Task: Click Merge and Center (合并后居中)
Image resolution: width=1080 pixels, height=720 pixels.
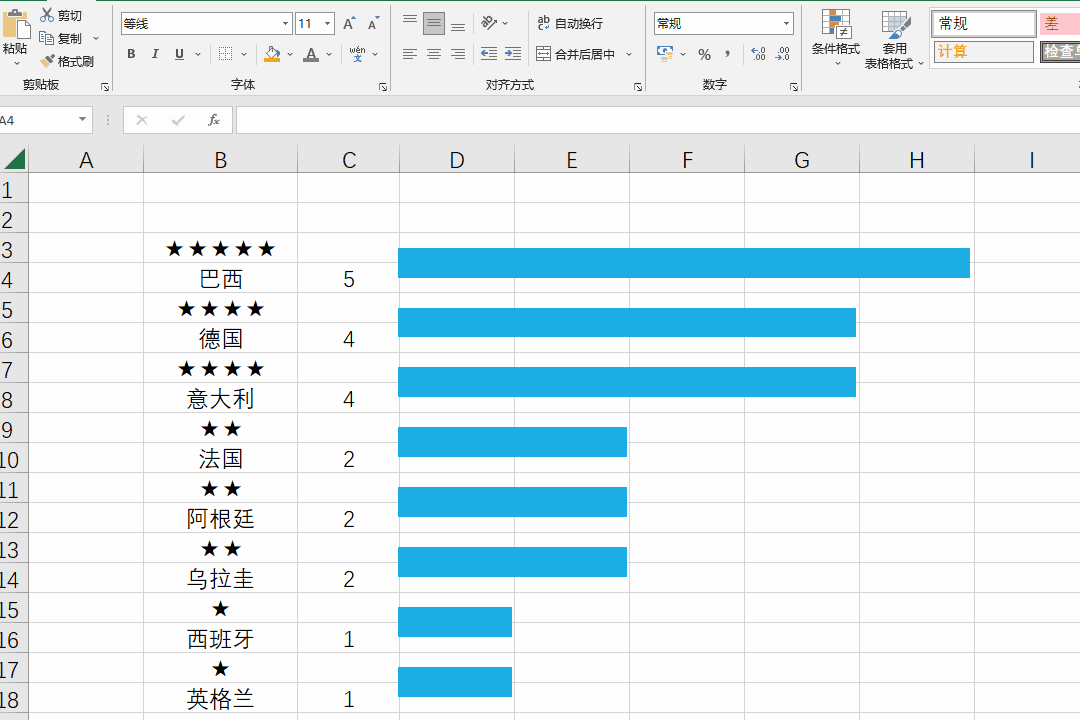Action: click(576, 54)
